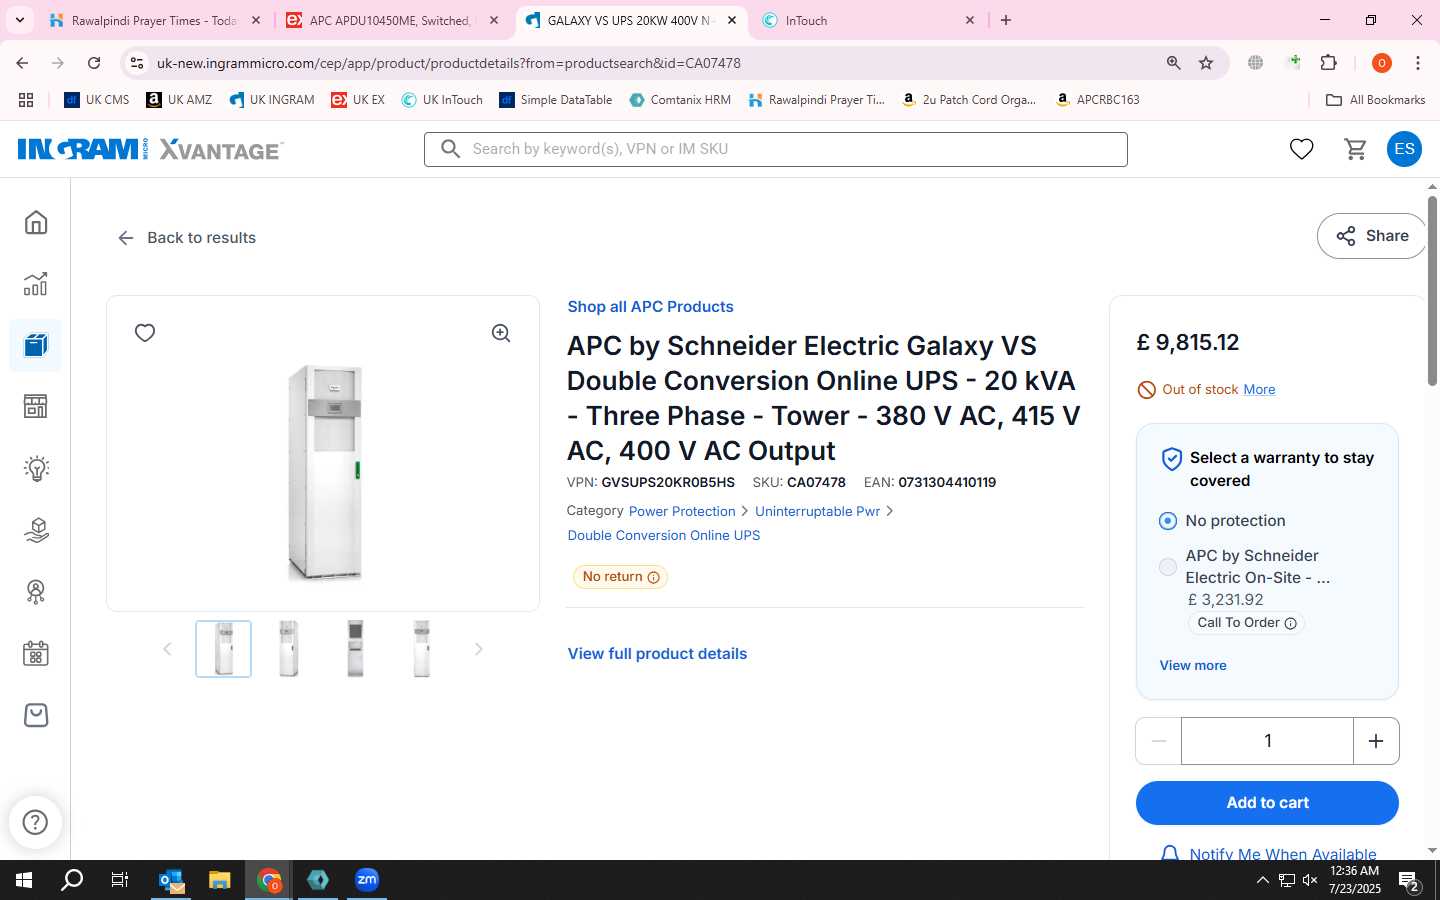Viewport: 1440px width, 900px height.
Task: Switch to the Rawalpindi Prayer Times tab
Action: (155, 20)
